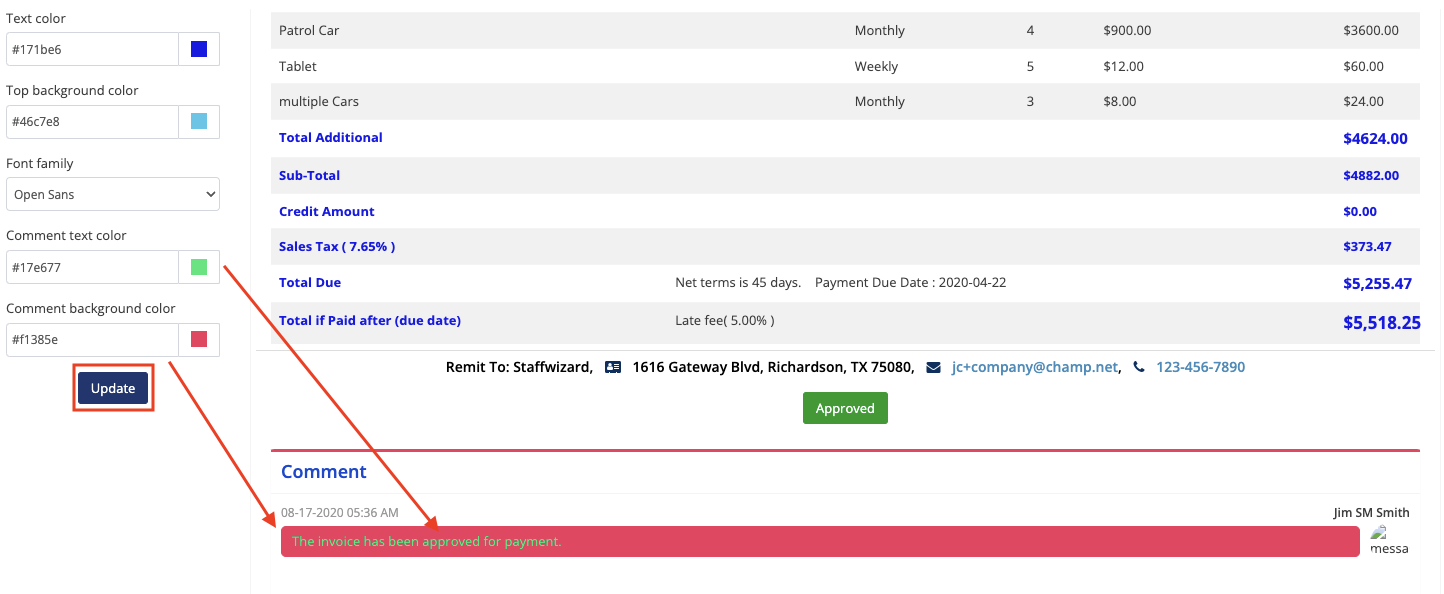1444x594 pixels.
Task: Click the Comment background color hex field
Action: tap(92, 340)
